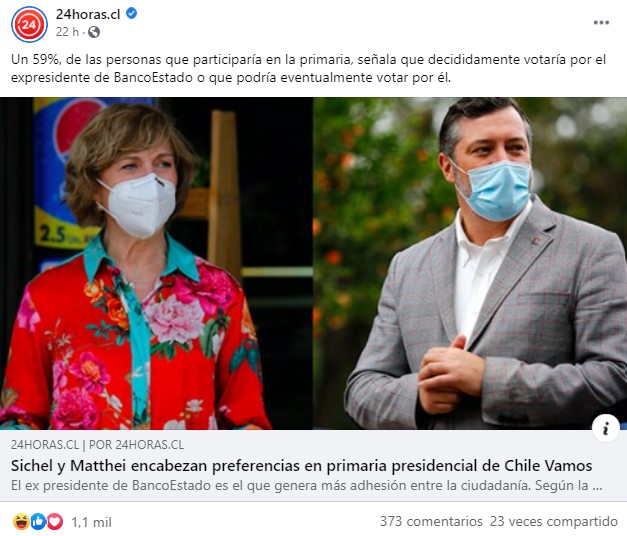The image size is (627, 536).
Task: Open the three-dot post options menu
Action: [x=601, y=23]
